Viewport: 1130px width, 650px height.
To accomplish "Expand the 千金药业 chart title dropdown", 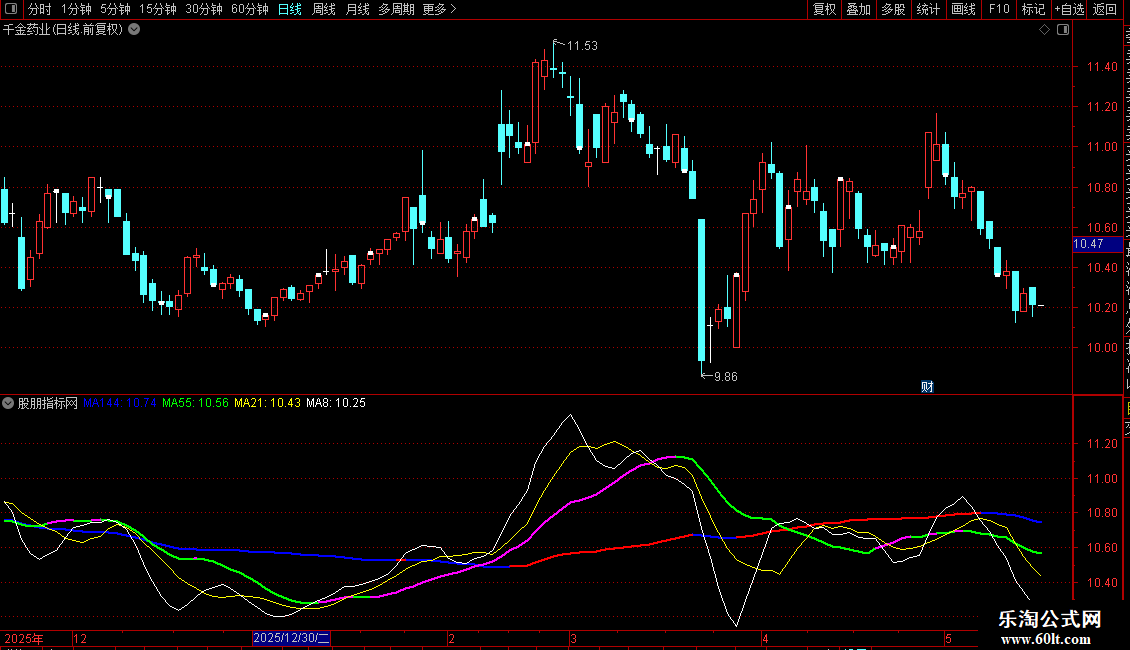I will [x=134, y=30].
